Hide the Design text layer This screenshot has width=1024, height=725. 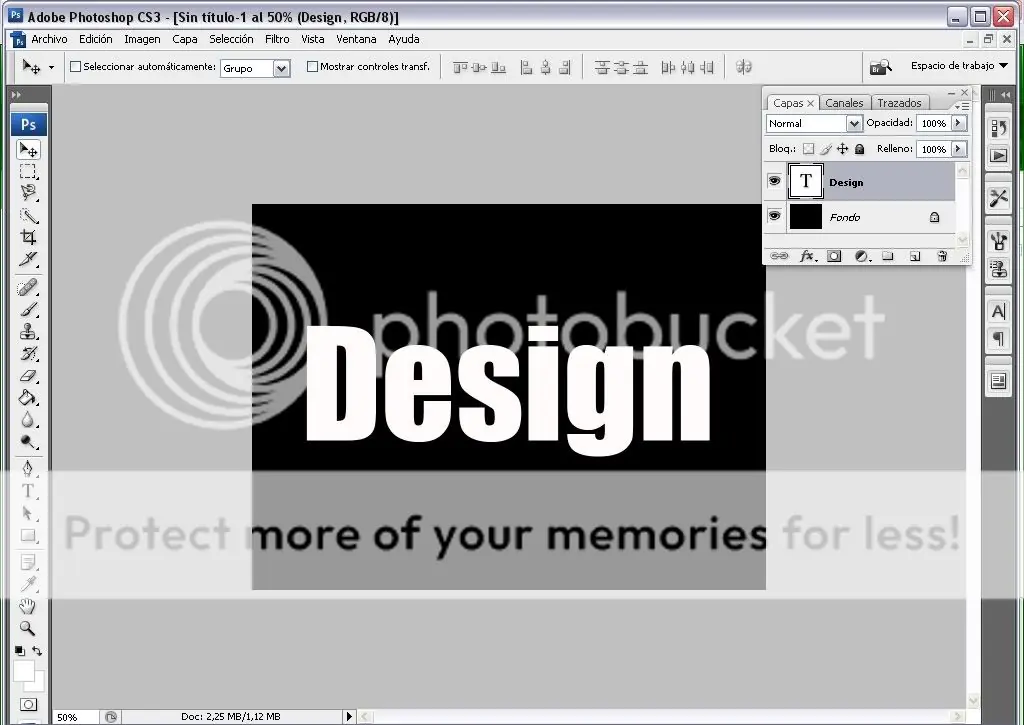775,181
